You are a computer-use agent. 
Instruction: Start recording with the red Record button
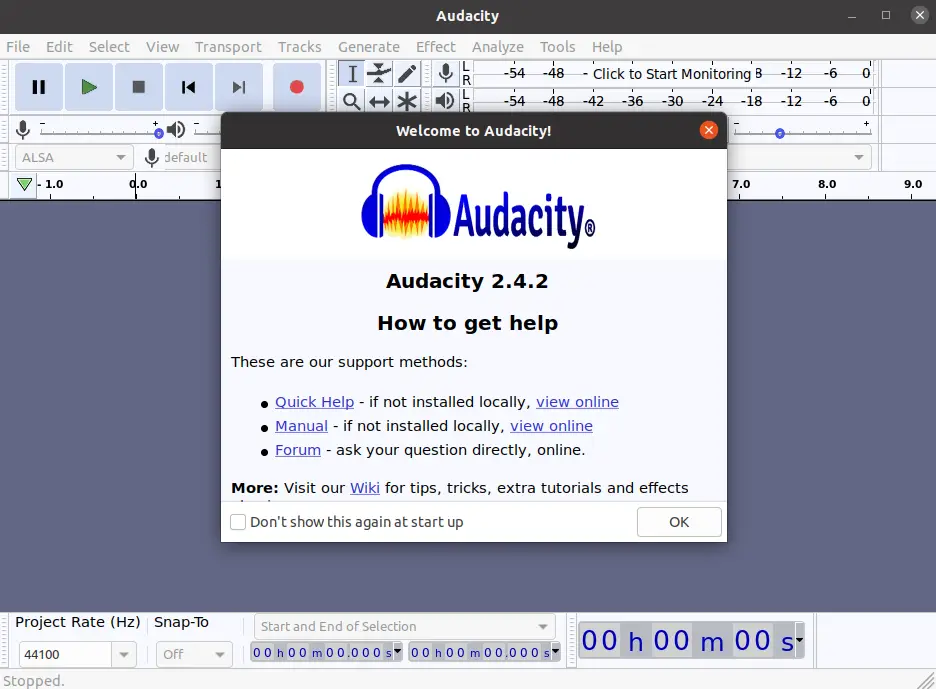click(297, 87)
